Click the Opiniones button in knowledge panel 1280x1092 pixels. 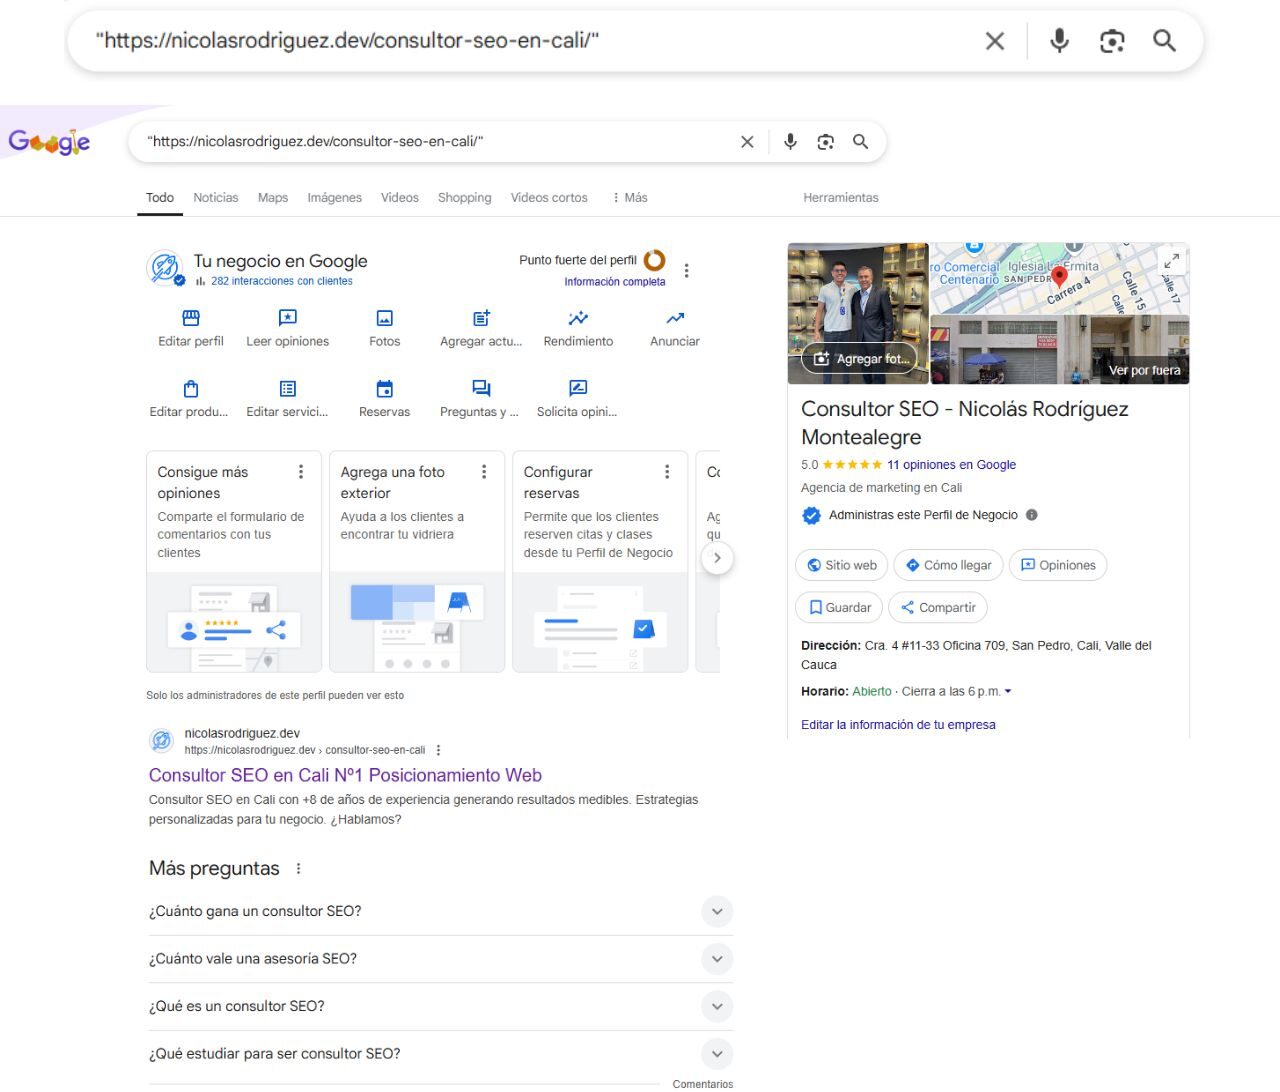pos(1058,565)
